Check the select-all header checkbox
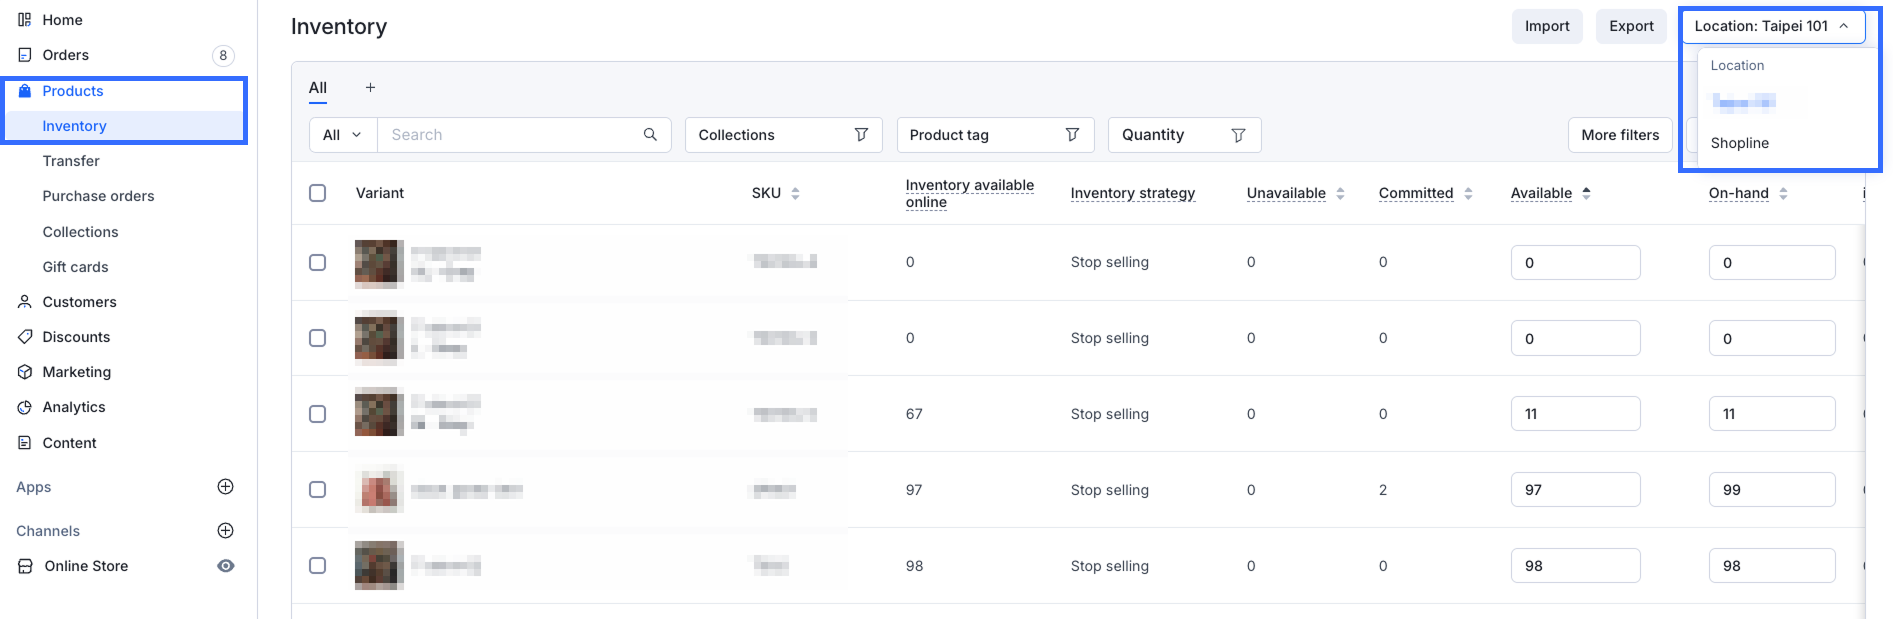This screenshot has width=1893, height=619. [318, 193]
